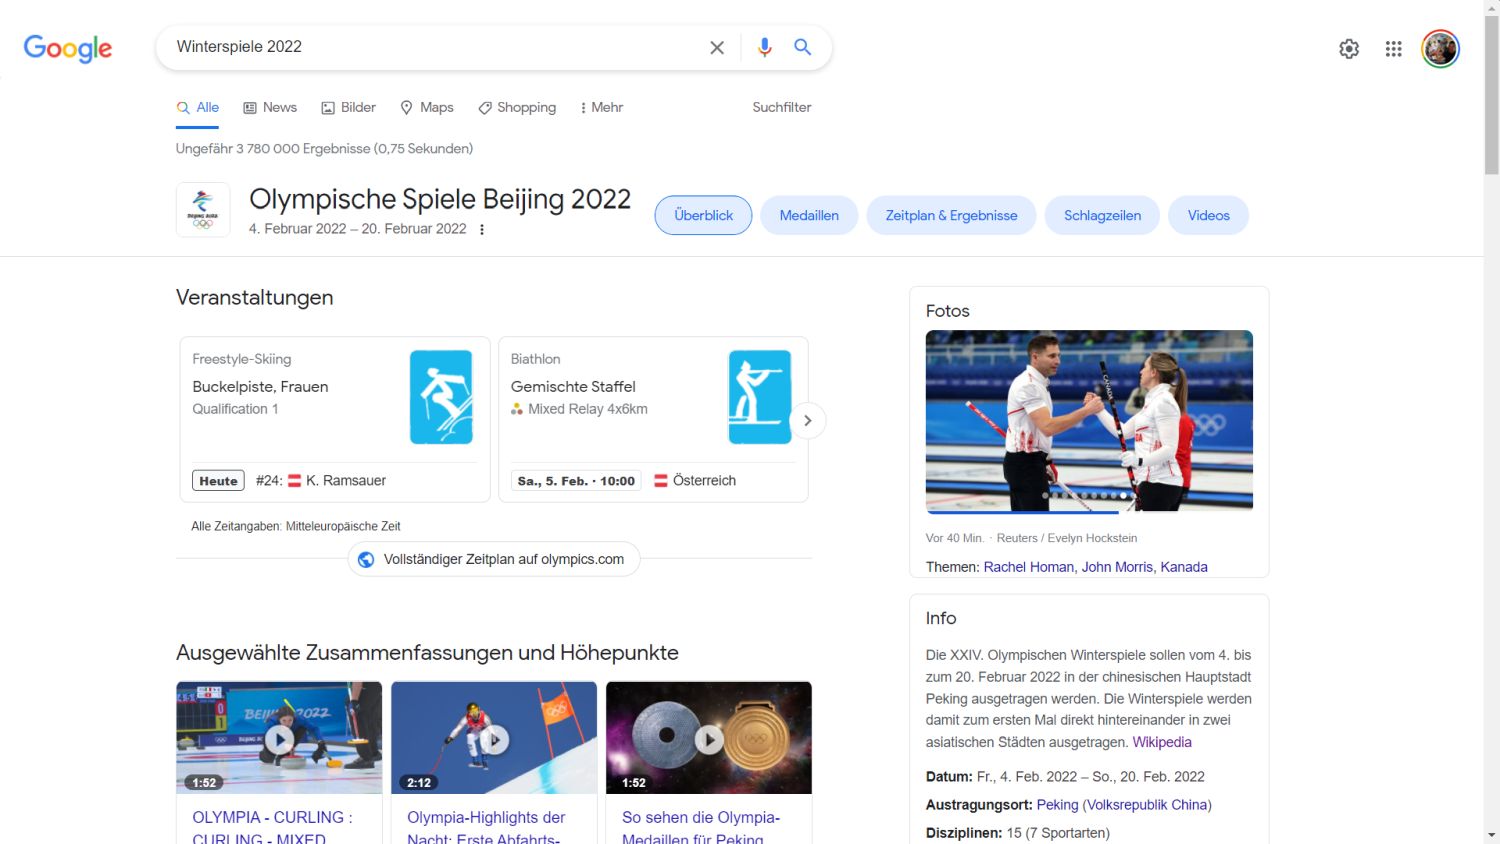
Task: Open the Google apps grid
Action: pyautogui.click(x=1393, y=48)
